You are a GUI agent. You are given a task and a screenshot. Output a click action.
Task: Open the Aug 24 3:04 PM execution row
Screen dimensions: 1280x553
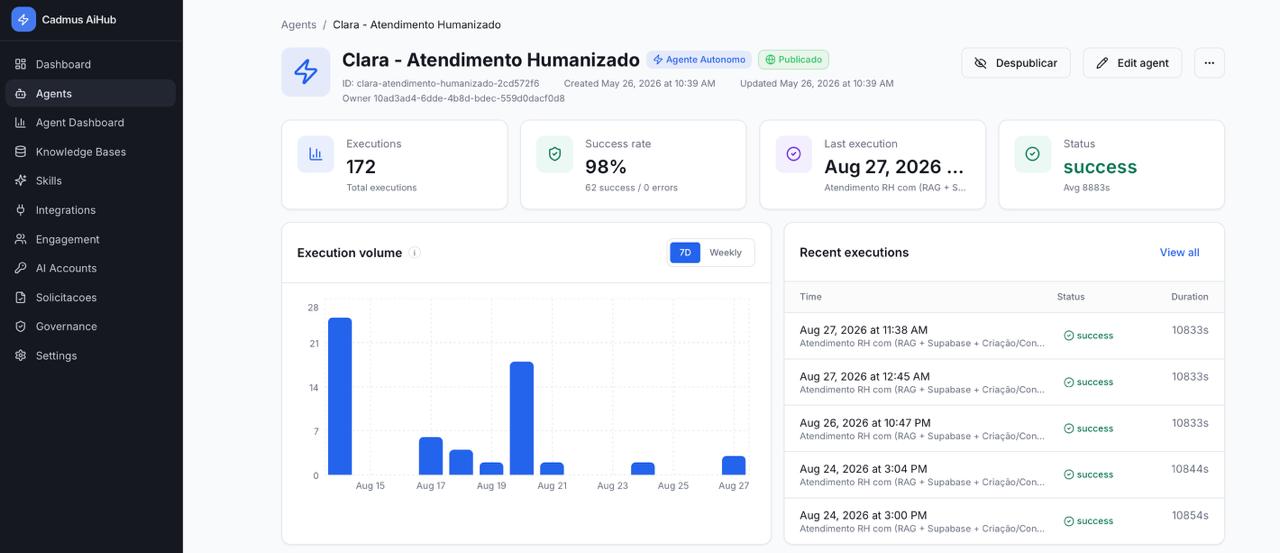tap(1004, 475)
